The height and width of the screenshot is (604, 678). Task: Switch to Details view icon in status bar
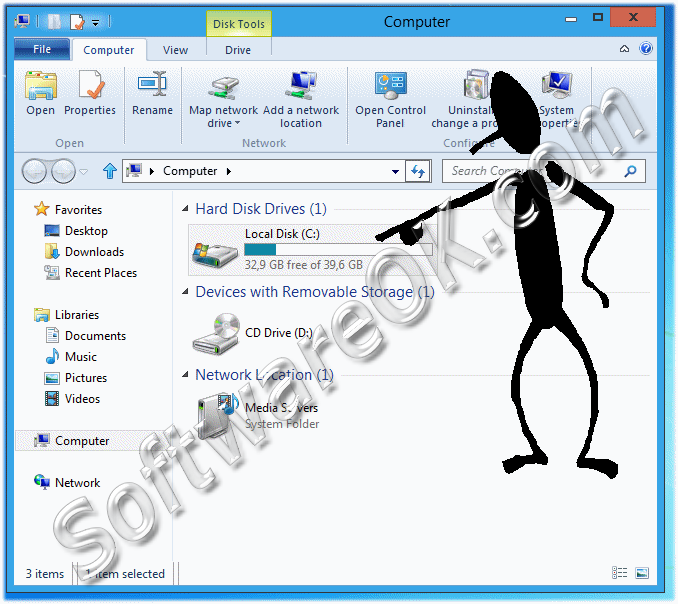pos(619,573)
